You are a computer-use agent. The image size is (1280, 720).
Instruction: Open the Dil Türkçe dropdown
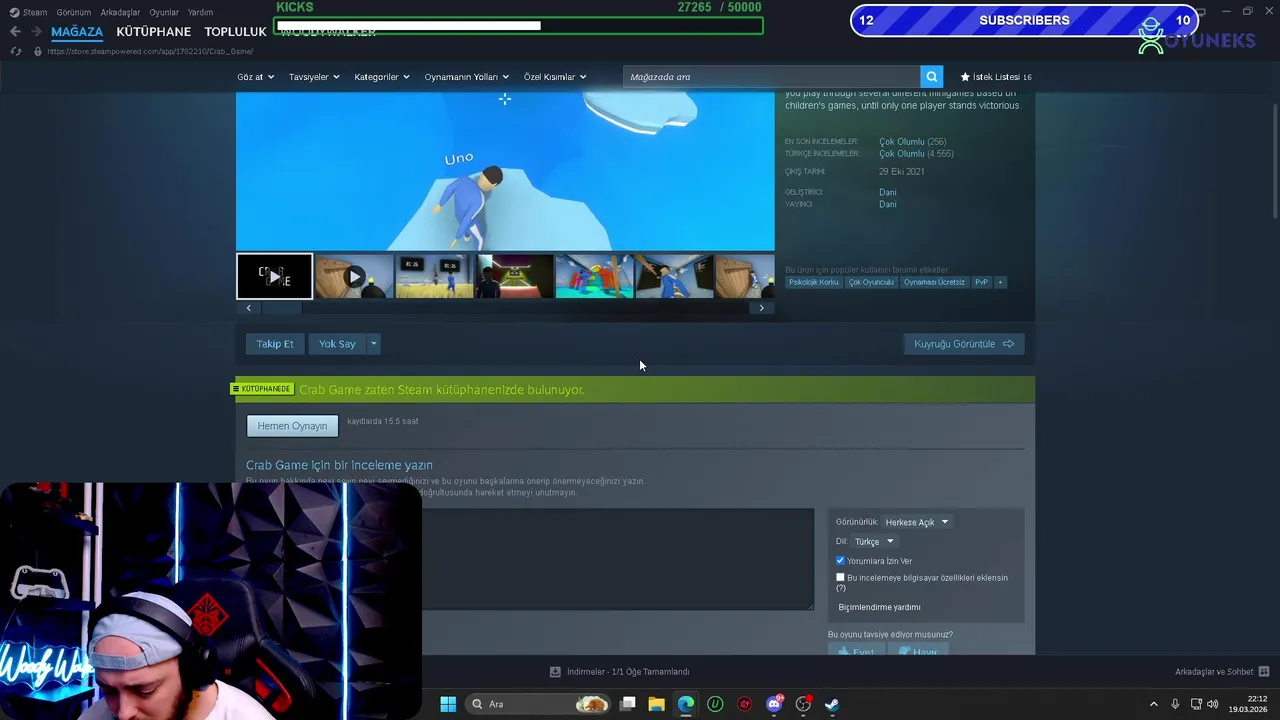[874, 542]
